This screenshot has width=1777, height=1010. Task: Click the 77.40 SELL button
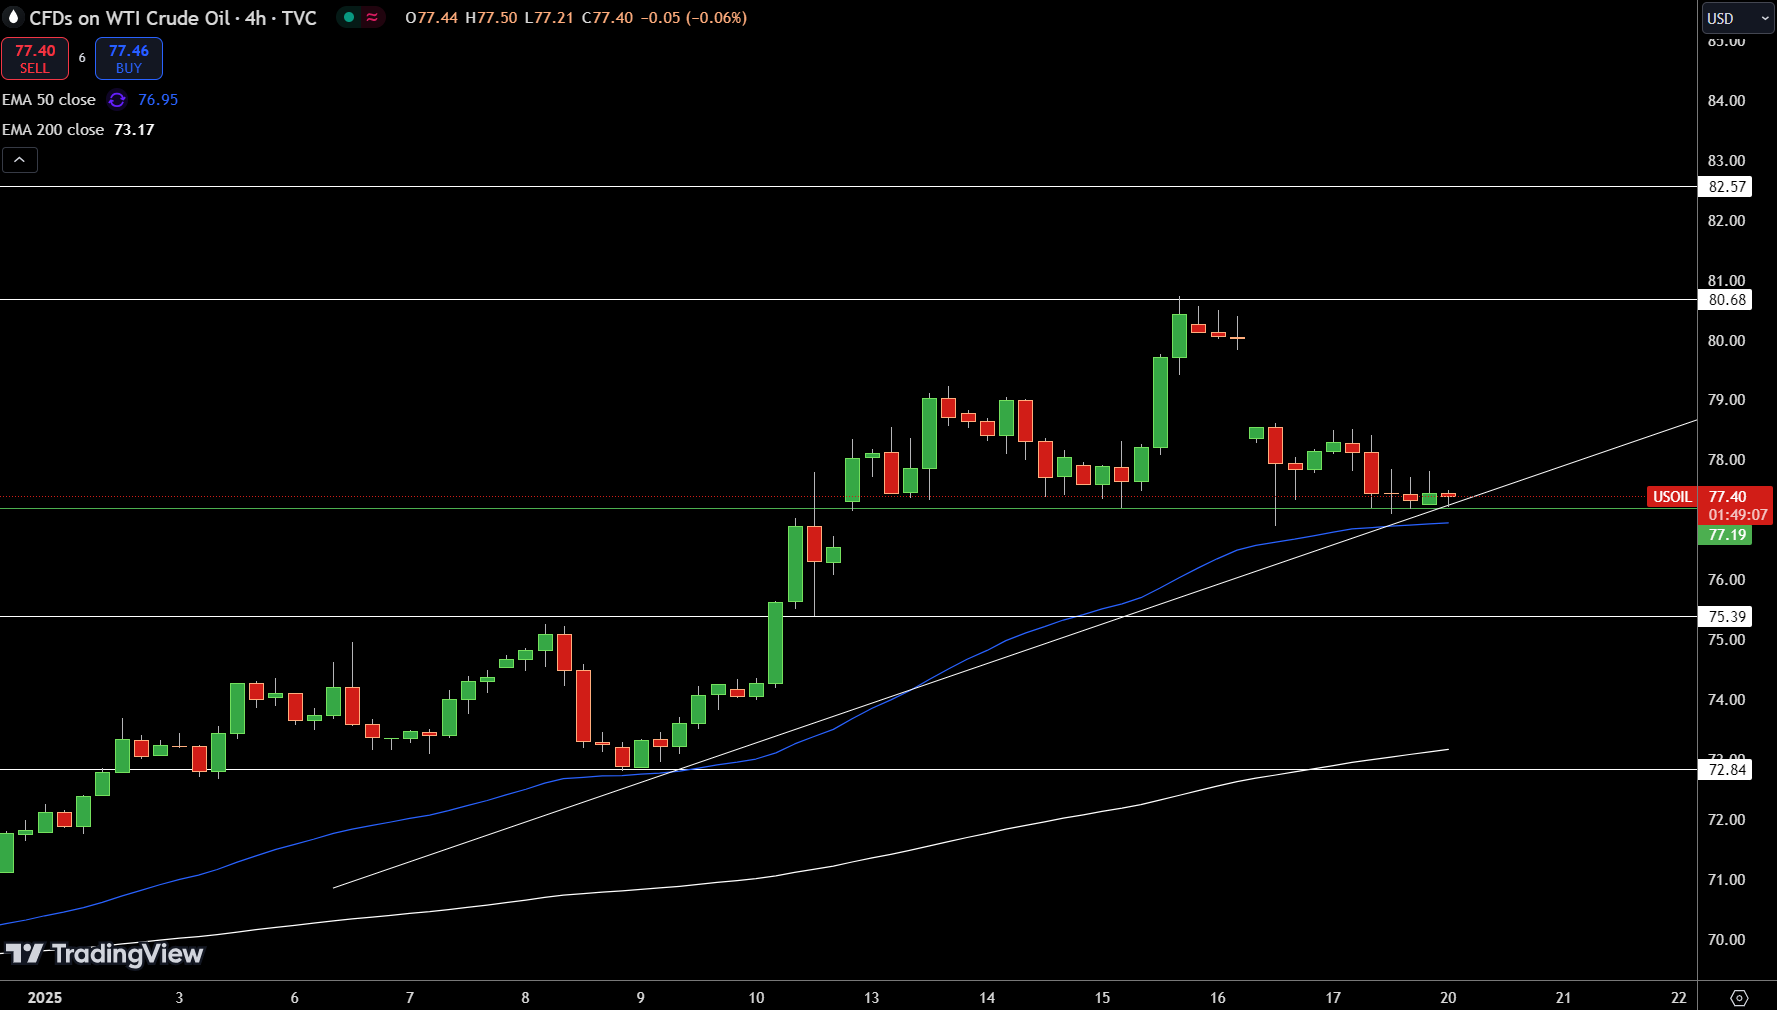pyautogui.click(x=35, y=58)
